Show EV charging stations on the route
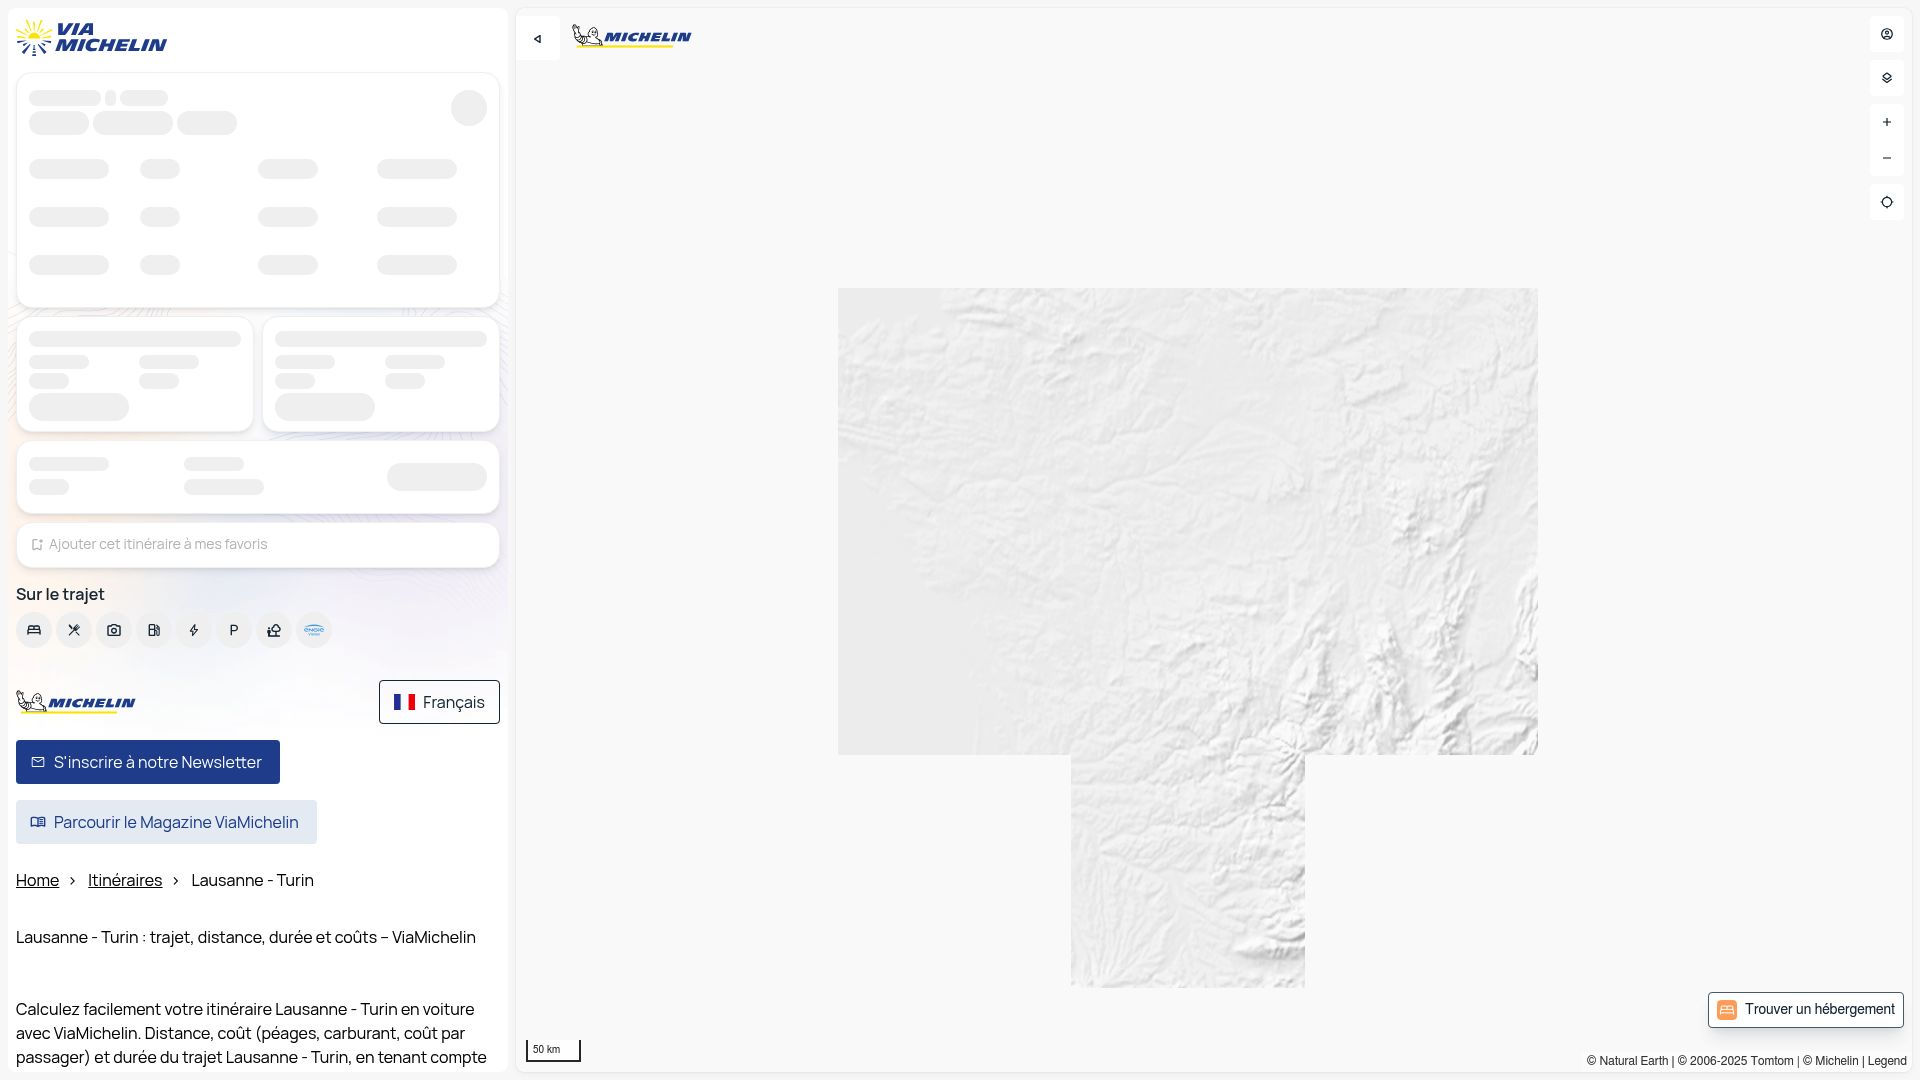 [194, 630]
